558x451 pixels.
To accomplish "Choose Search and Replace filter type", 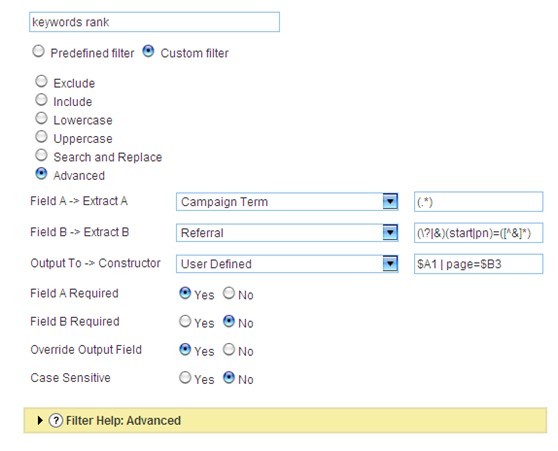I will (x=41, y=155).
